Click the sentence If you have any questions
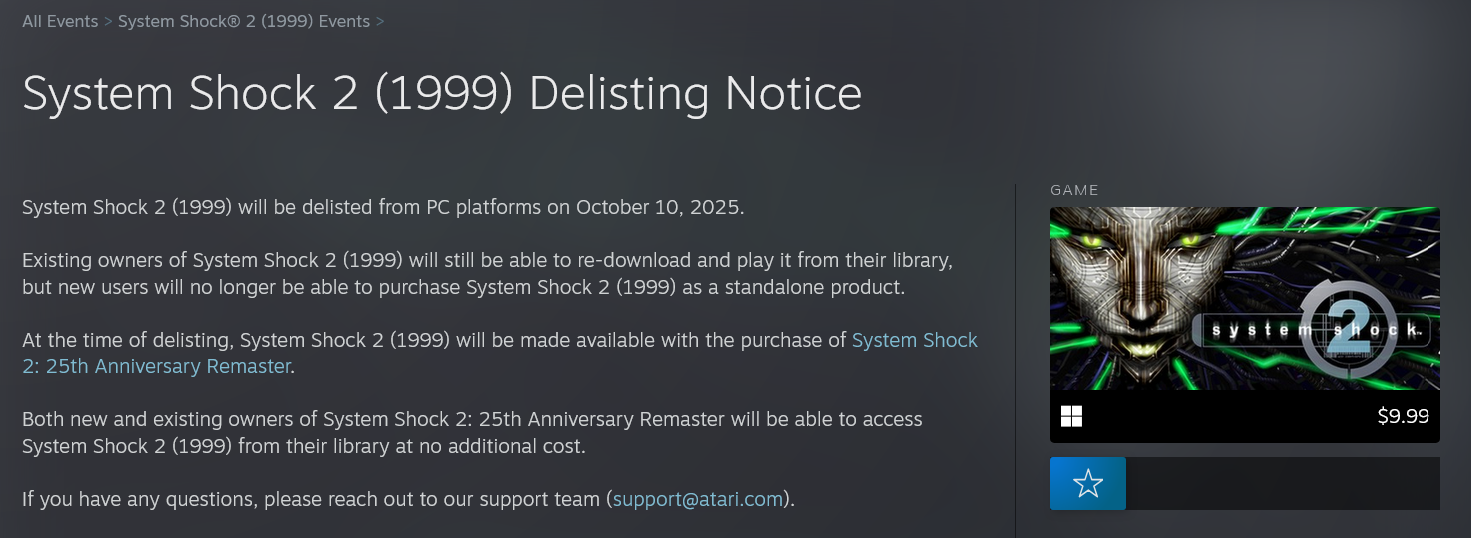1472x538 pixels. click(312, 499)
